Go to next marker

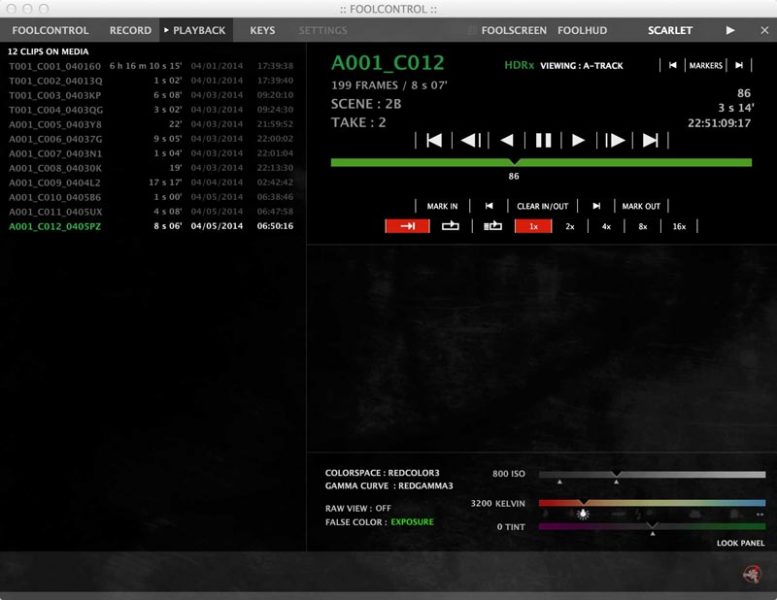(739, 65)
